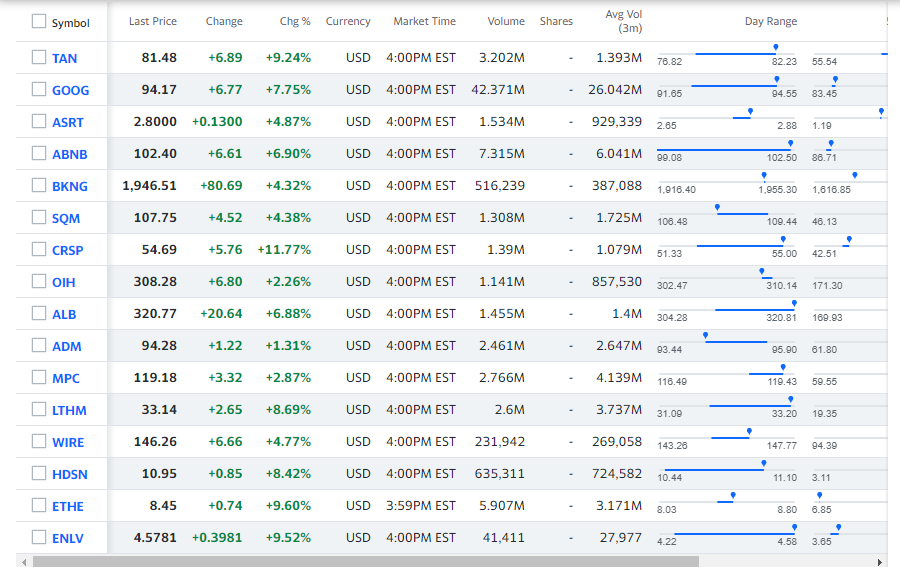Open the ENLV ticker link

click(68, 539)
